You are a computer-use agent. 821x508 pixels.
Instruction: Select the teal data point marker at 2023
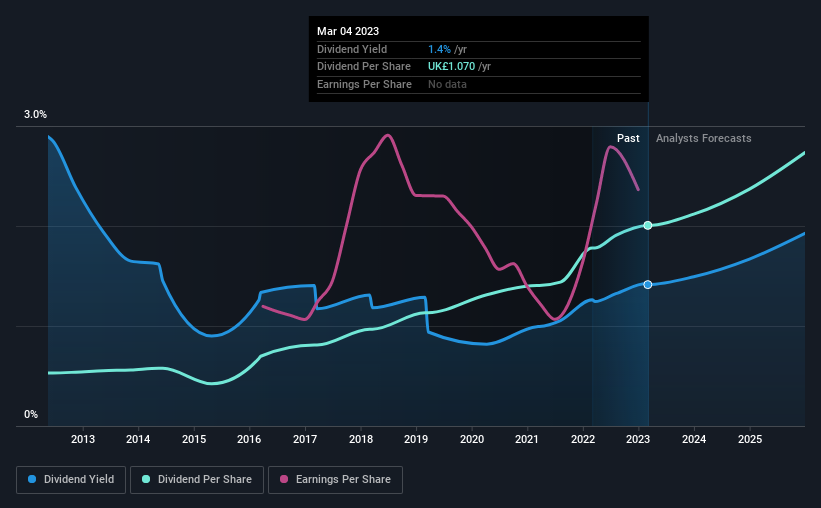648,225
